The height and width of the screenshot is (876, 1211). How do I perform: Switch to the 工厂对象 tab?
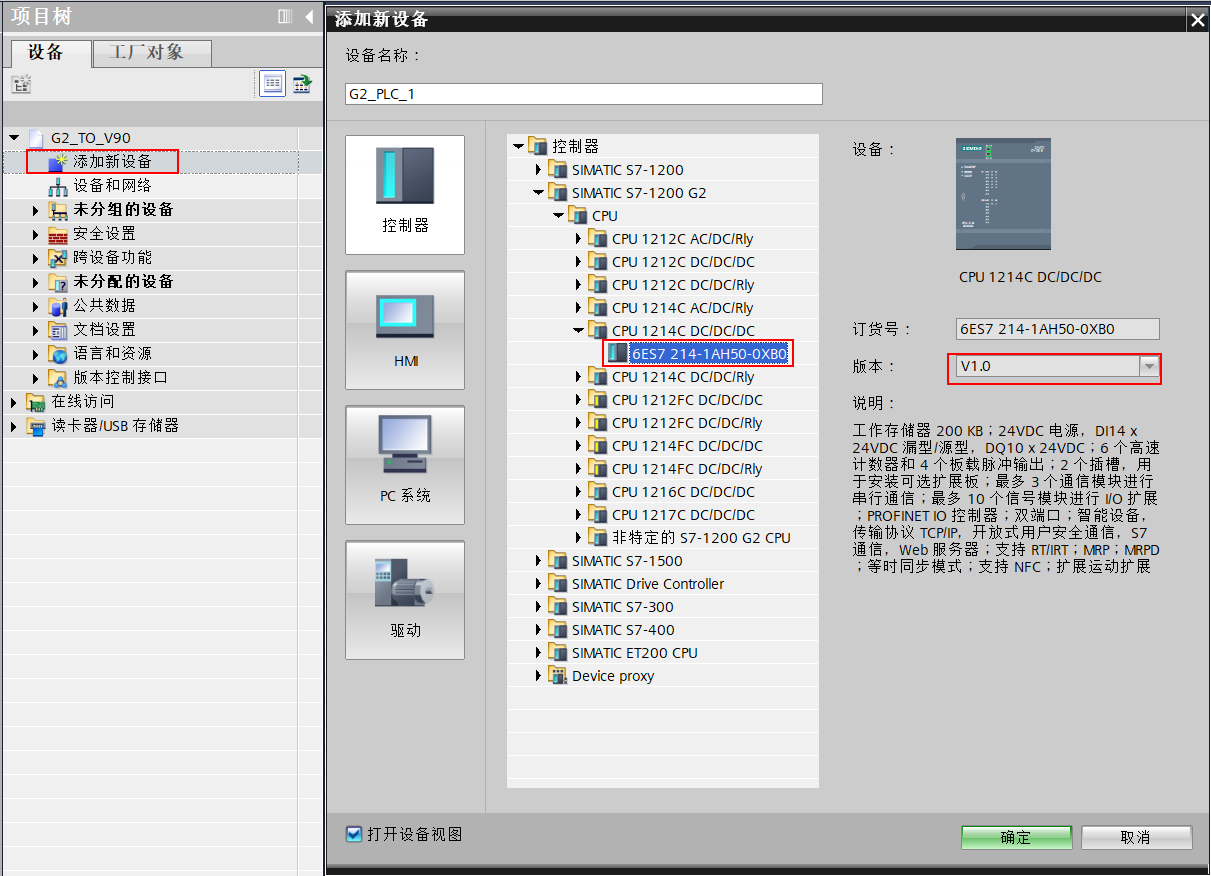(151, 54)
